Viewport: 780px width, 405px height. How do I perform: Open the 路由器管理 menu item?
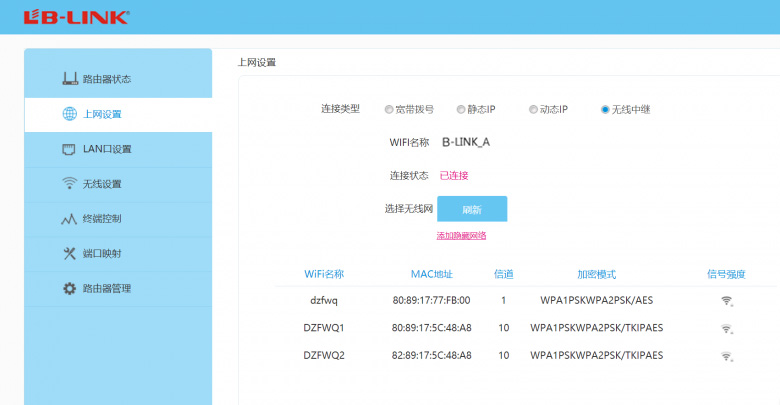pyautogui.click(x=118, y=289)
